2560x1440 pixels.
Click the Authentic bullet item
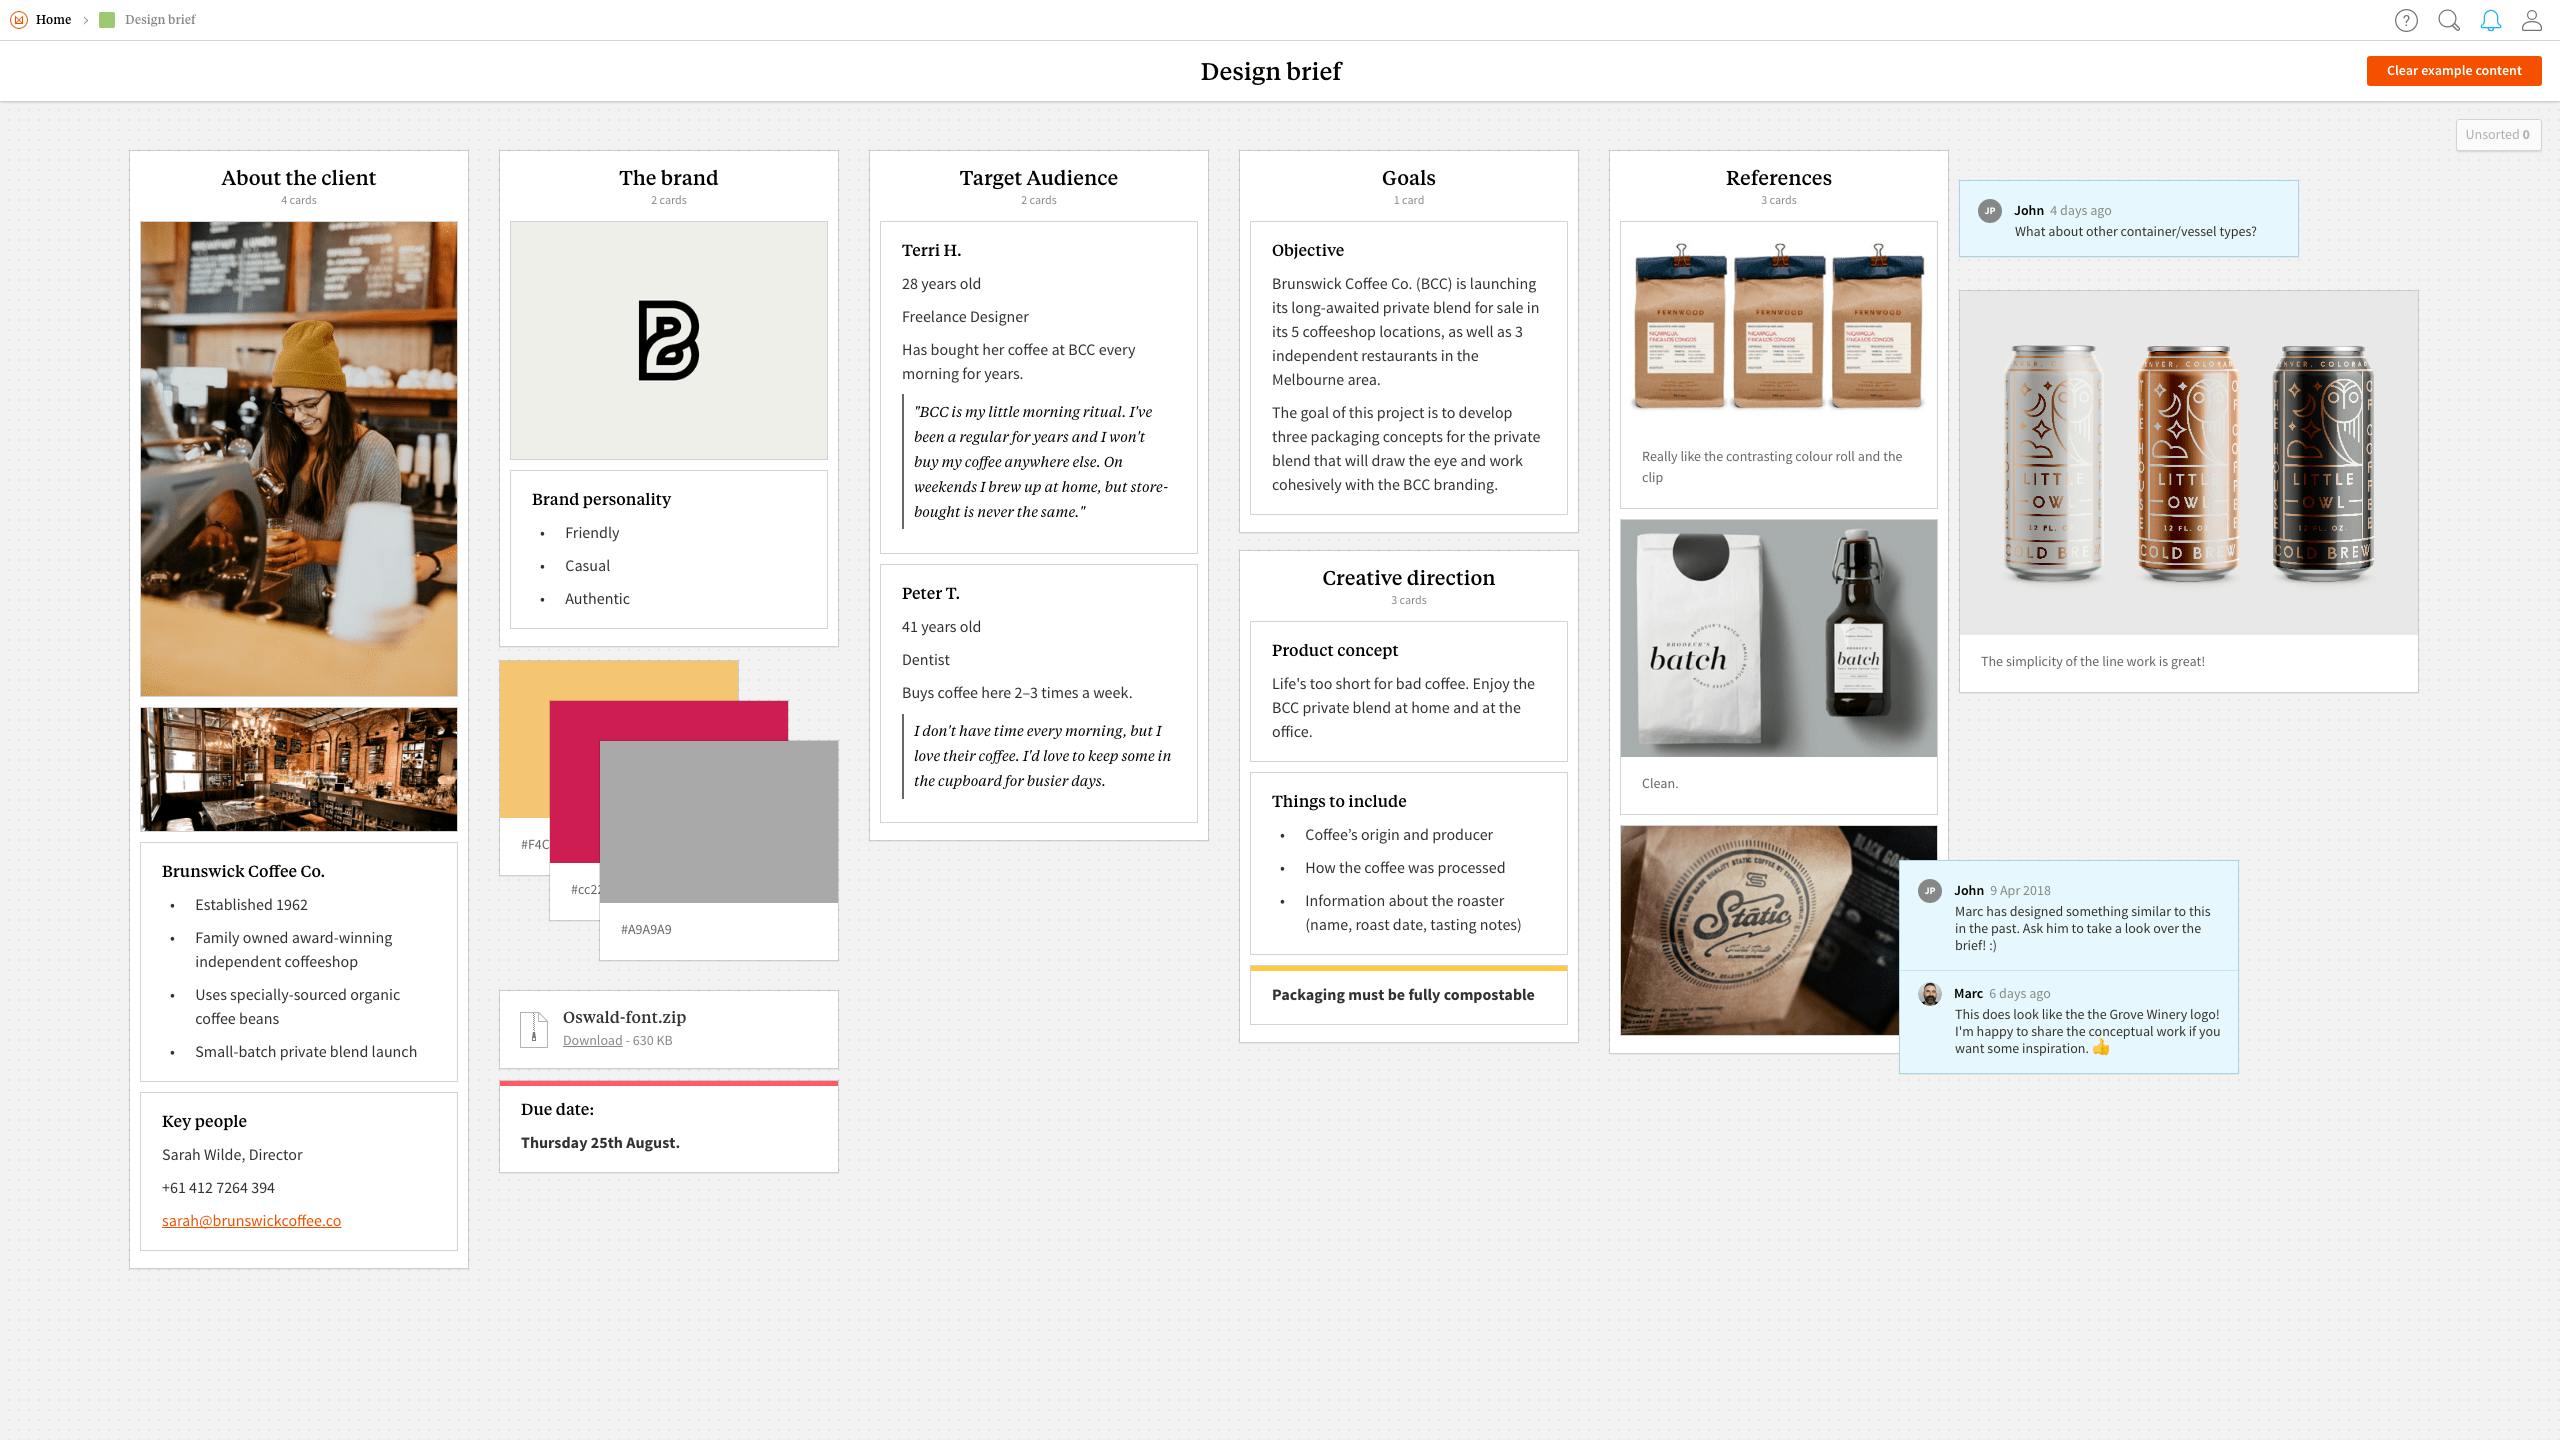coord(597,598)
